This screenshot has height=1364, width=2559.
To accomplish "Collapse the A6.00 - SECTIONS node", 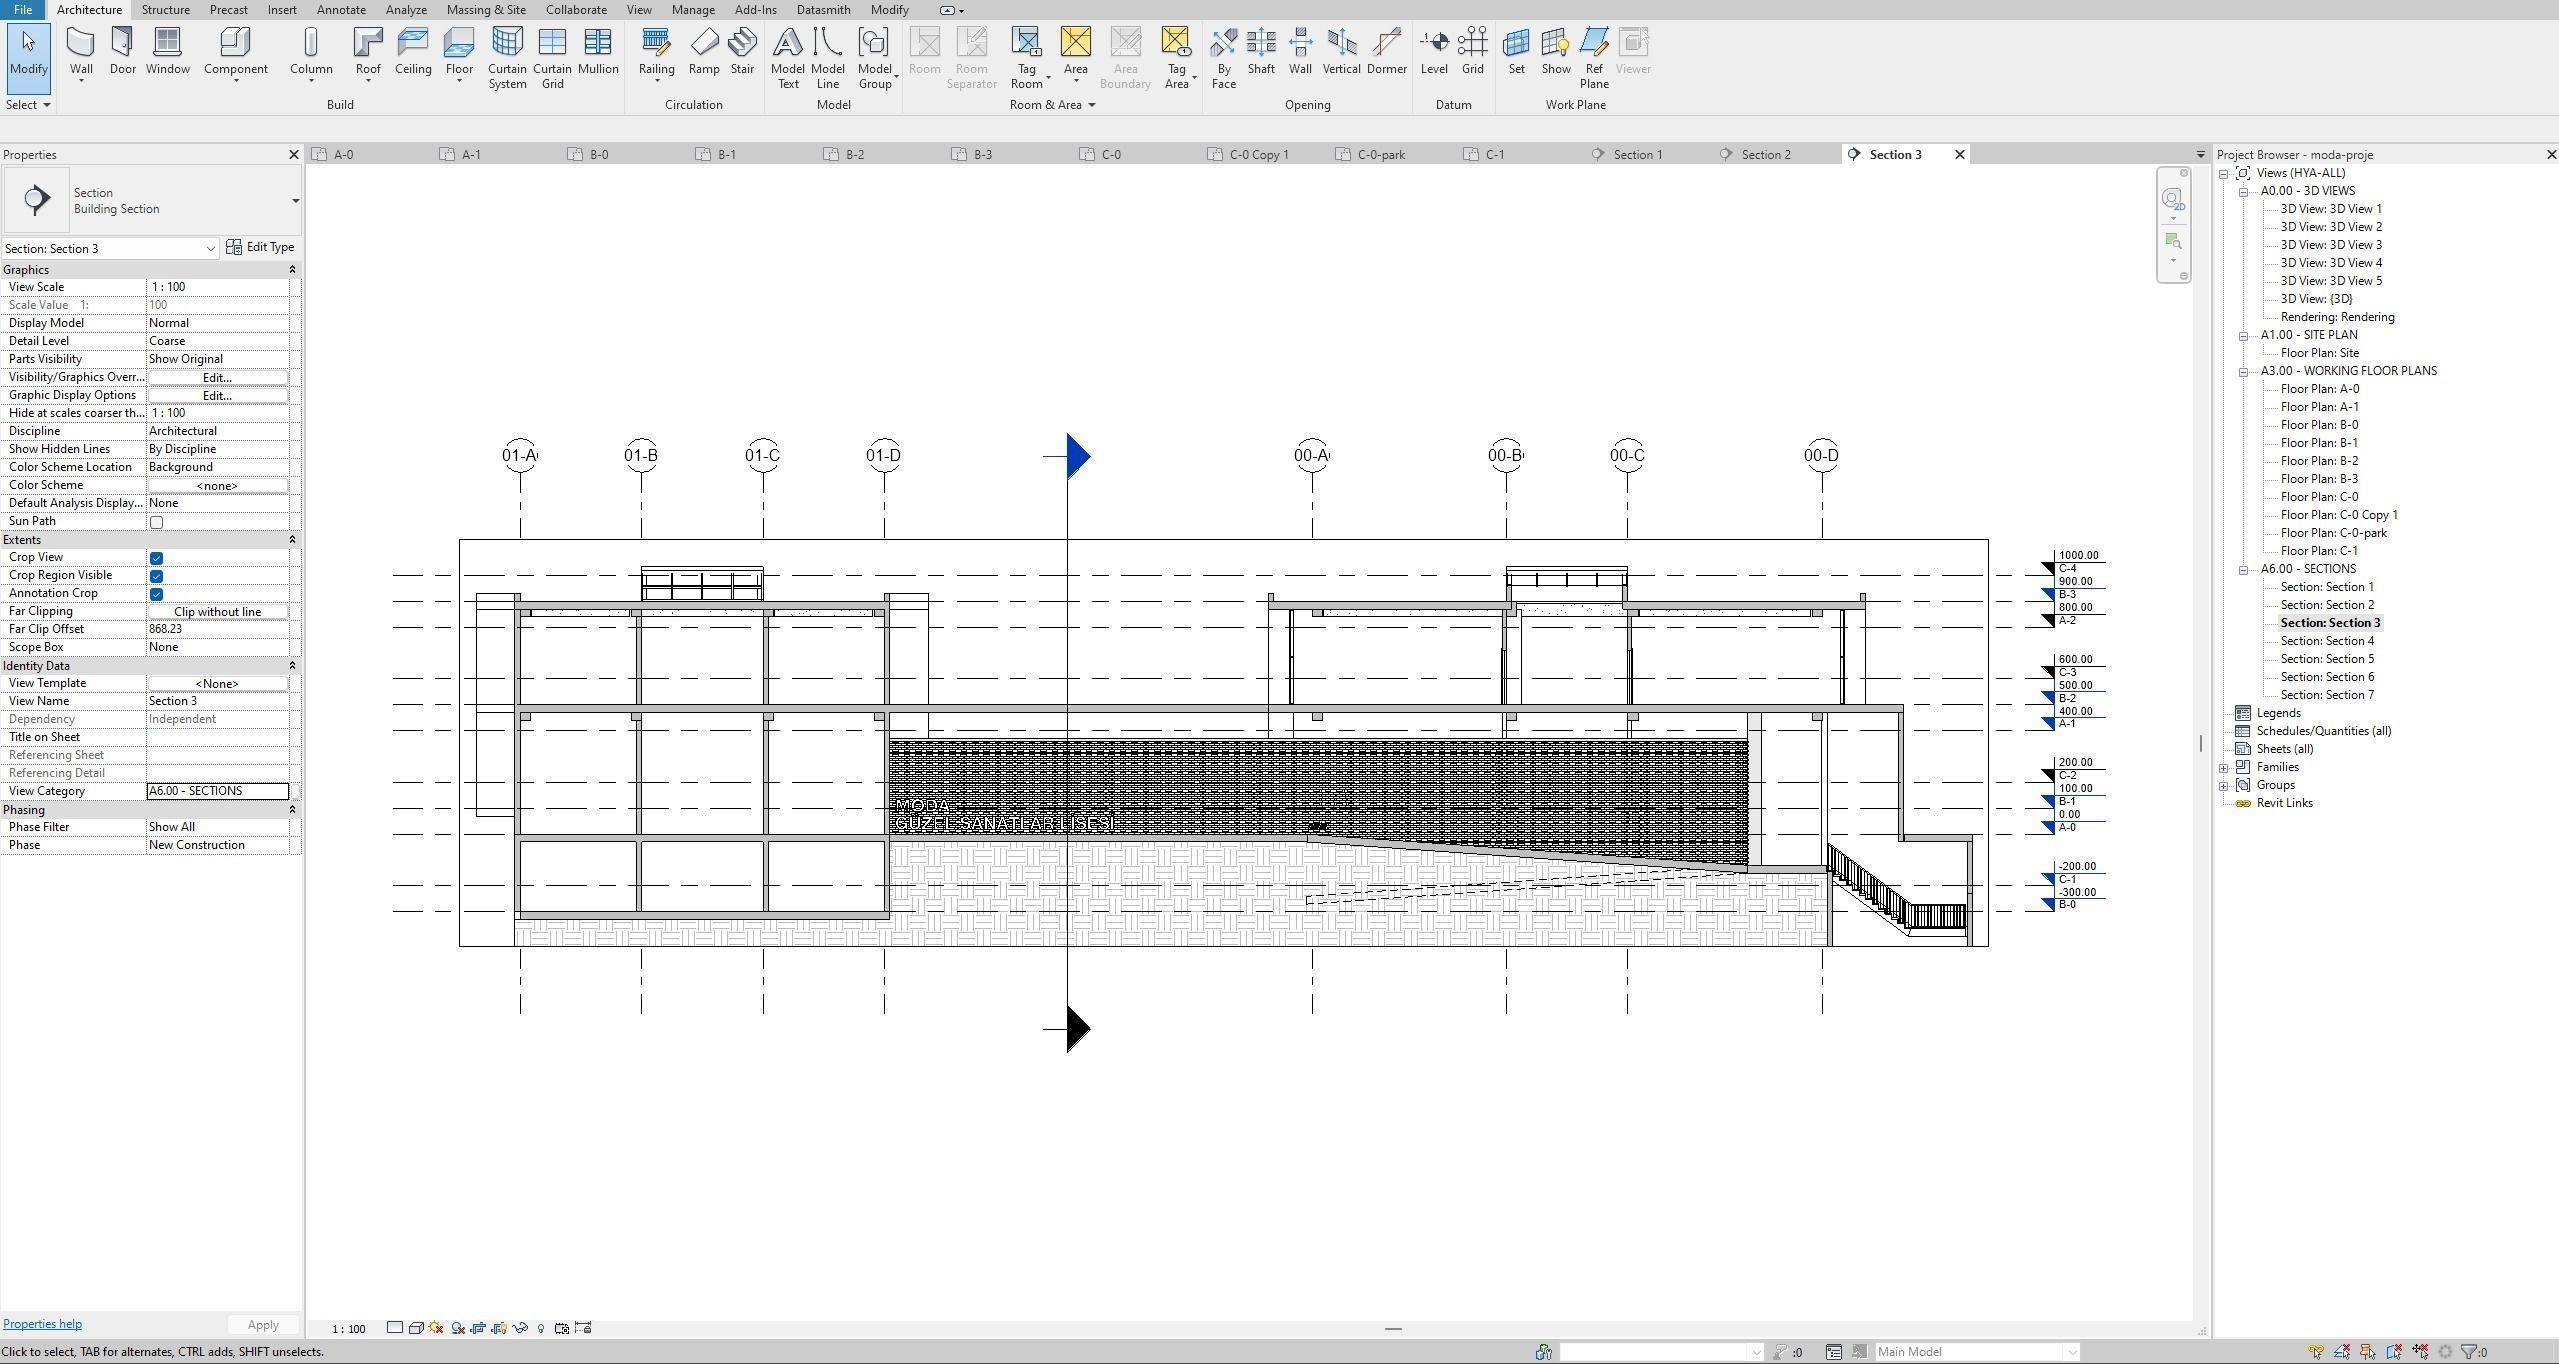I will point(2243,570).
